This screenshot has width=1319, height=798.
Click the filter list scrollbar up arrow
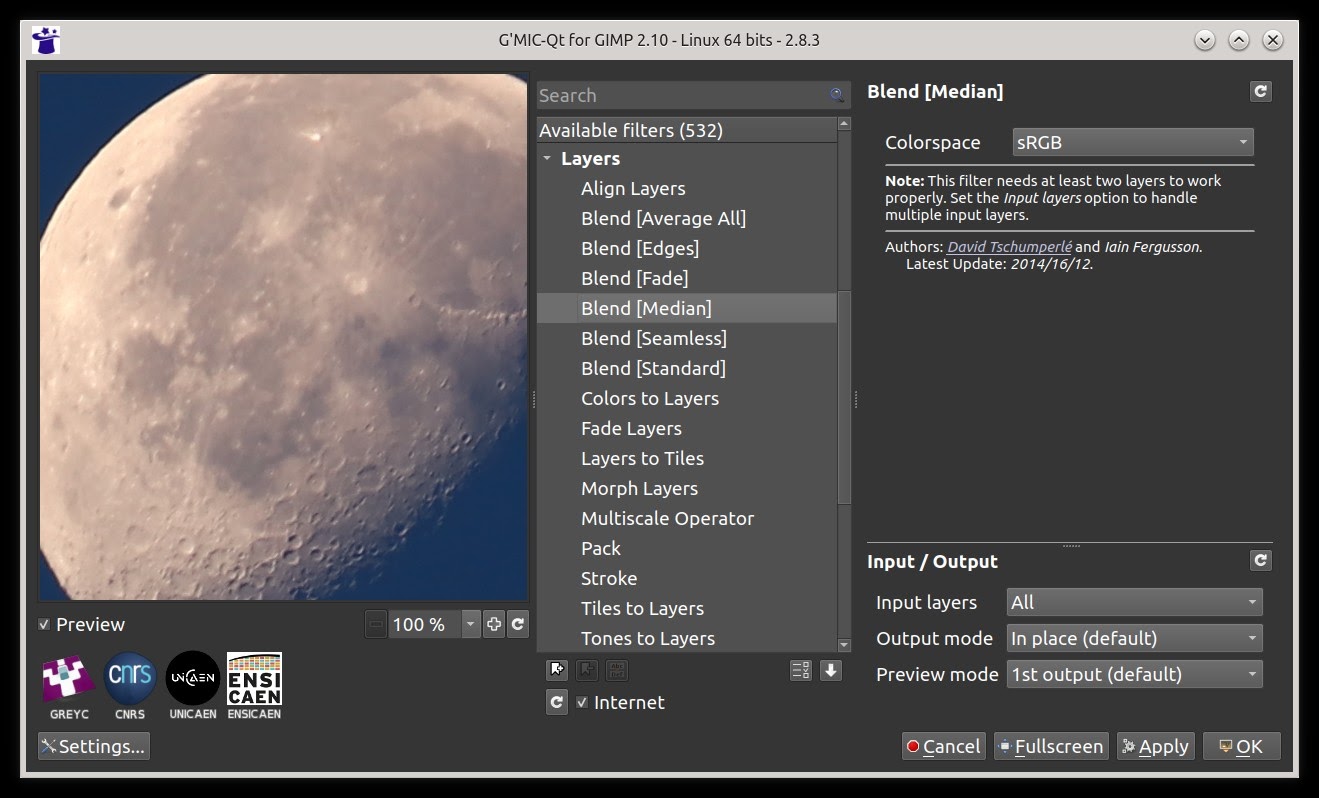pos(844,124)
